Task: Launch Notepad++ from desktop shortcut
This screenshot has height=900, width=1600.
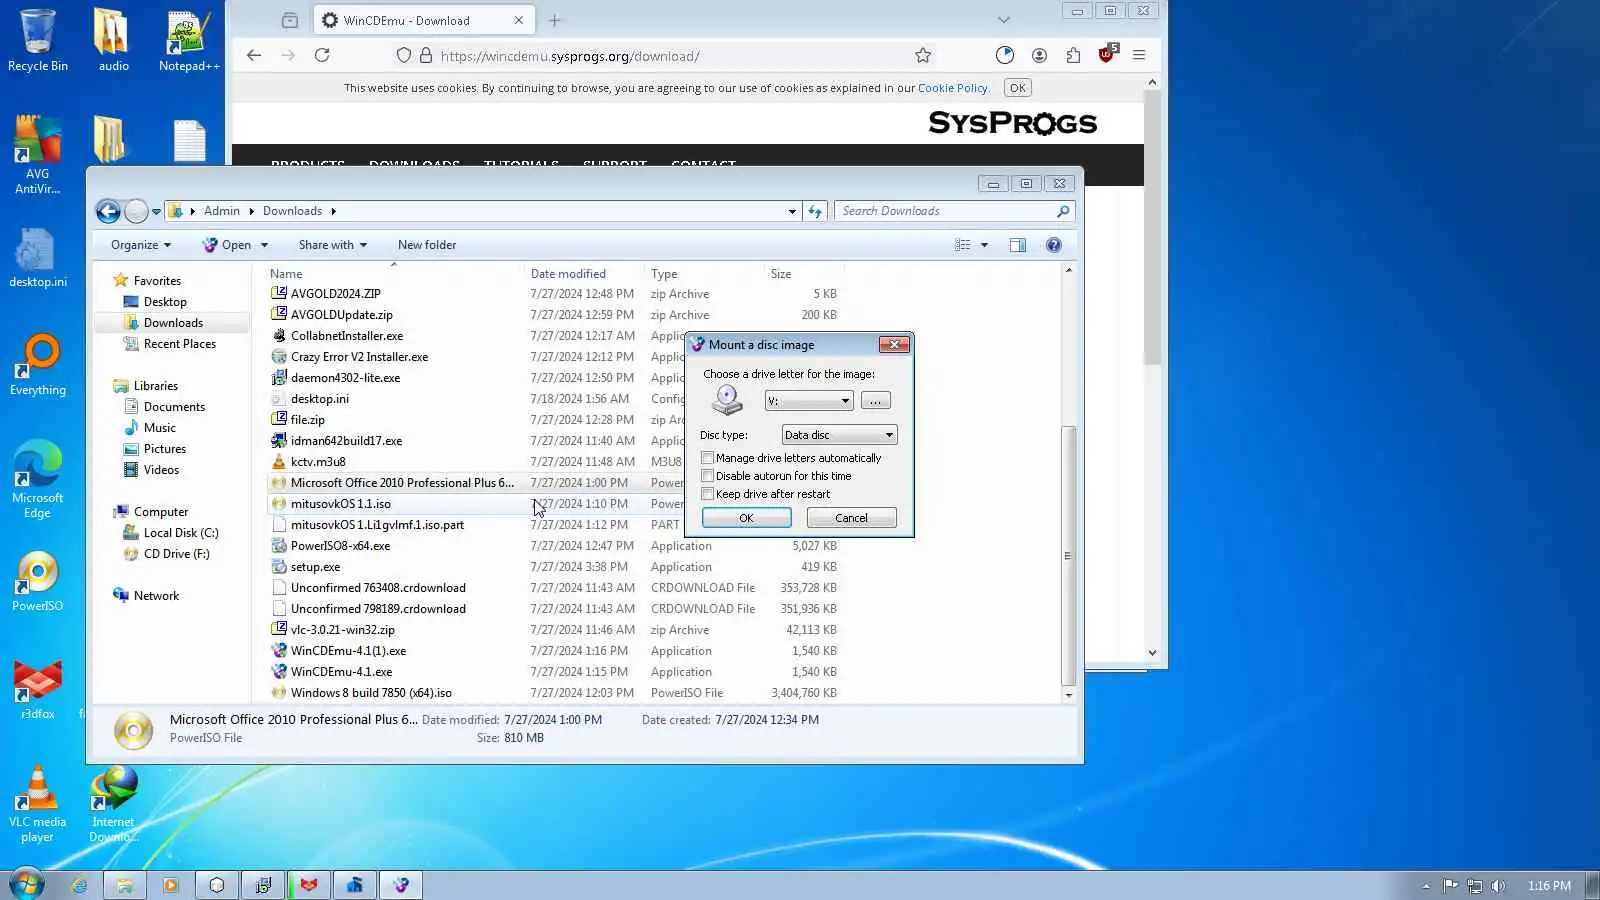Action: (x=188, y=40)
